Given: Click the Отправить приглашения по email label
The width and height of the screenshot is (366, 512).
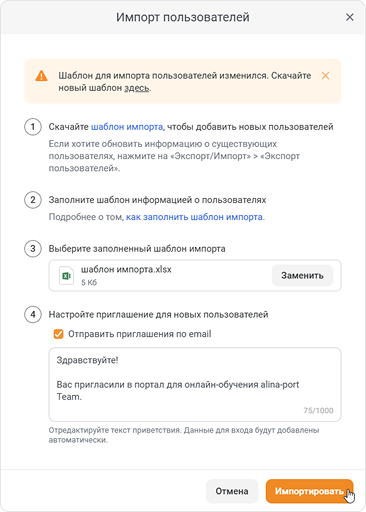Looking at the screenshot, I should [140, 334].
